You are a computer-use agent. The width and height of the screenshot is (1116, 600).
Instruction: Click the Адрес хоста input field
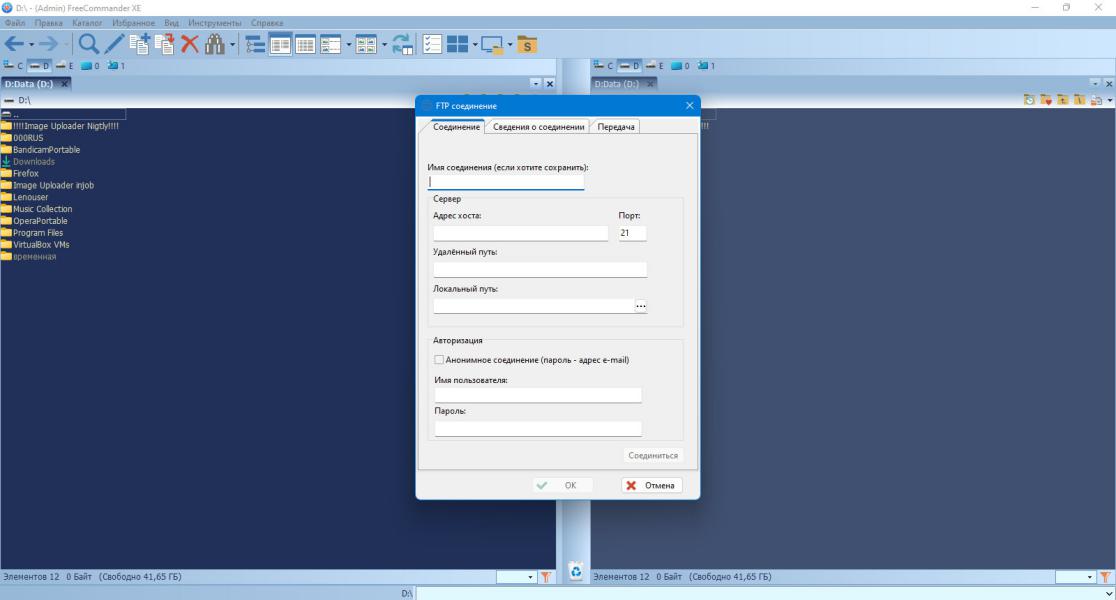(x=520, y=233)
